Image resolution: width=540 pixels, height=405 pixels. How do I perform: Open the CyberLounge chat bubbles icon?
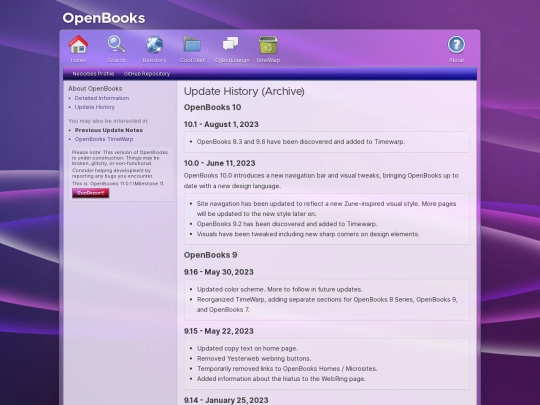pyautogui.click(x=230, y=45)
